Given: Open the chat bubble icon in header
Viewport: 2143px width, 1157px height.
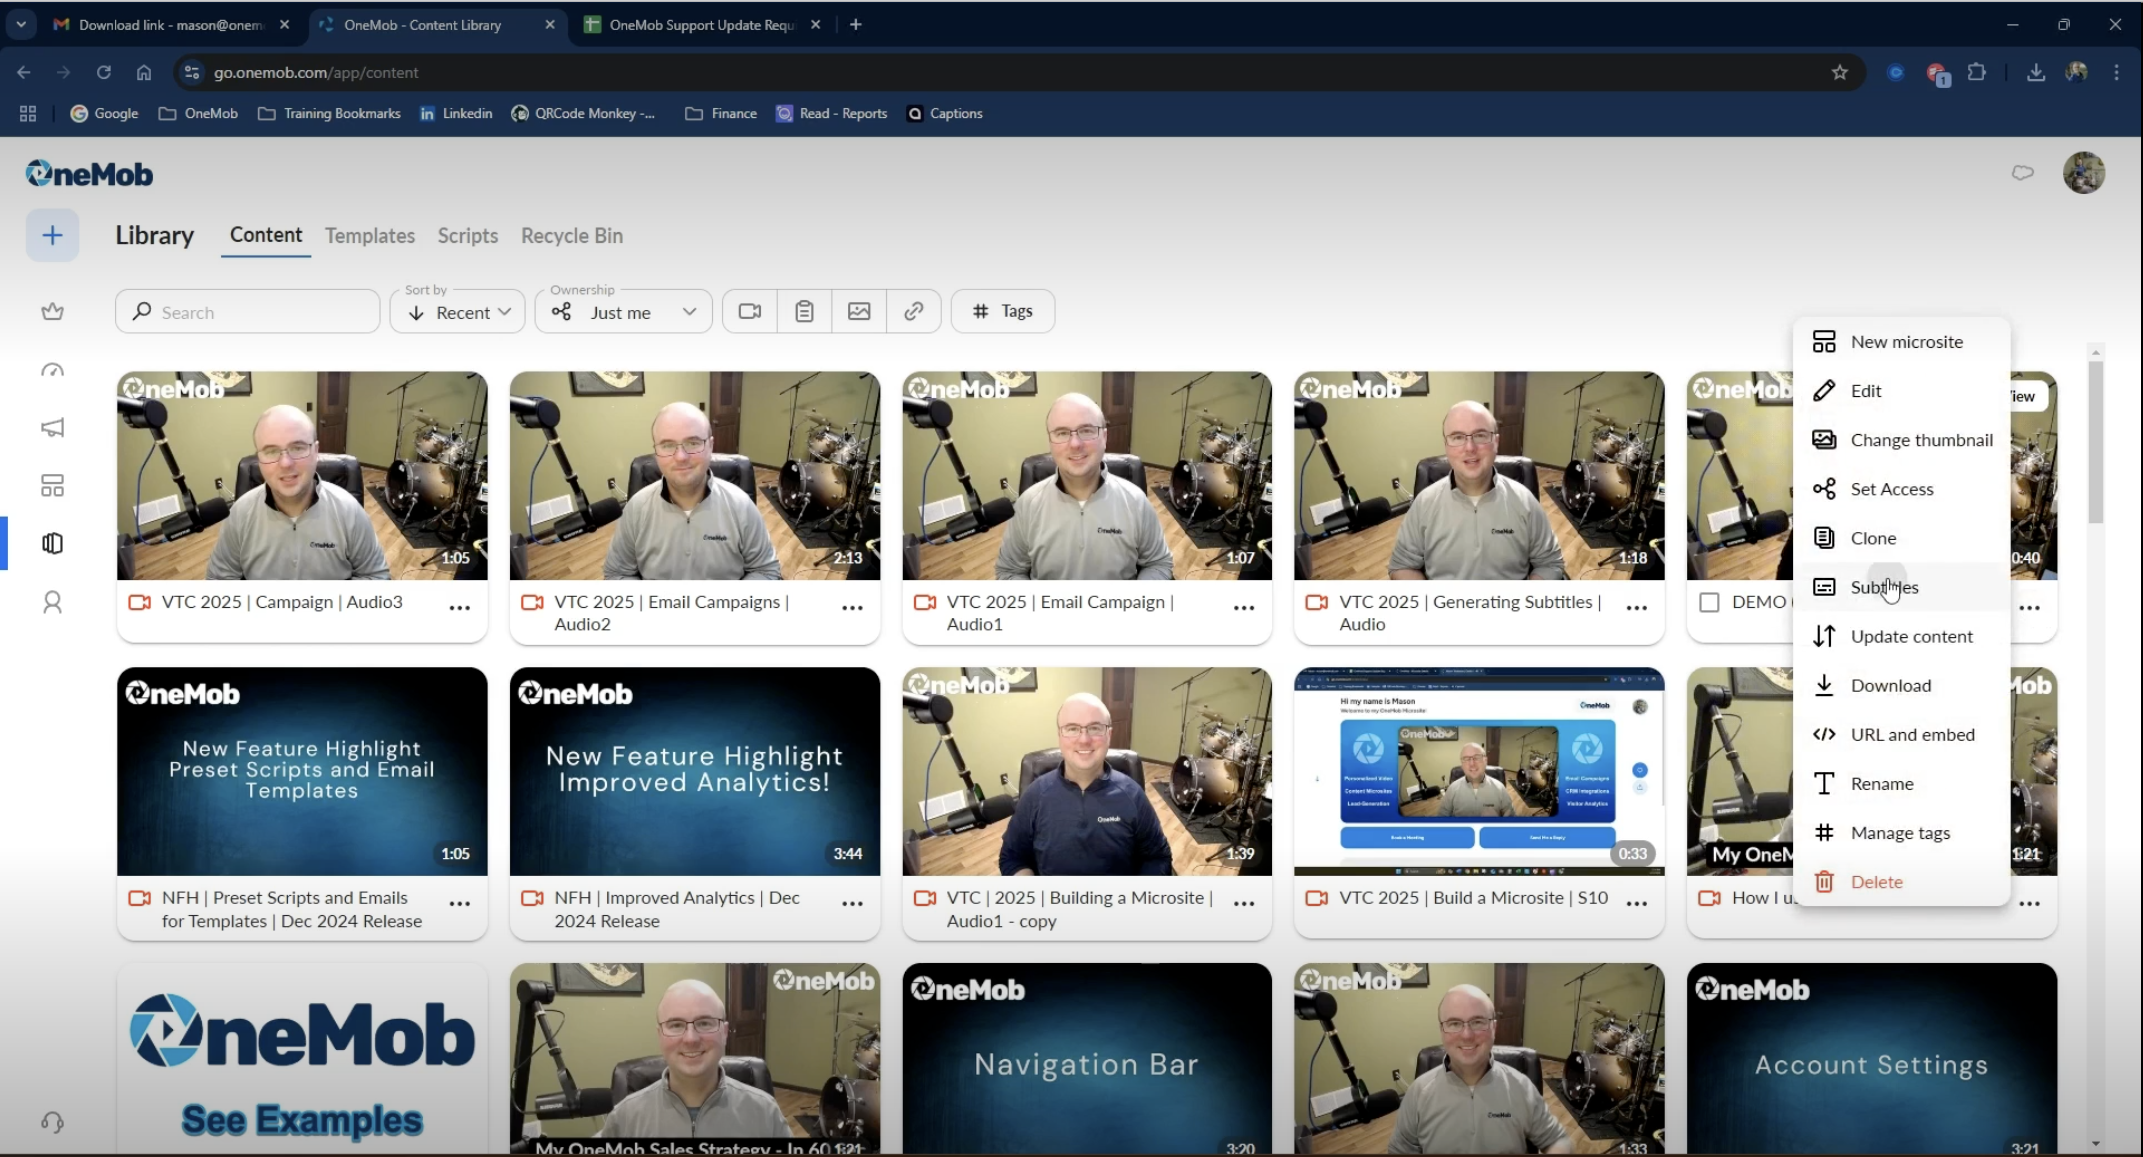Looking at the screenshot, I should click(2022, 173).
